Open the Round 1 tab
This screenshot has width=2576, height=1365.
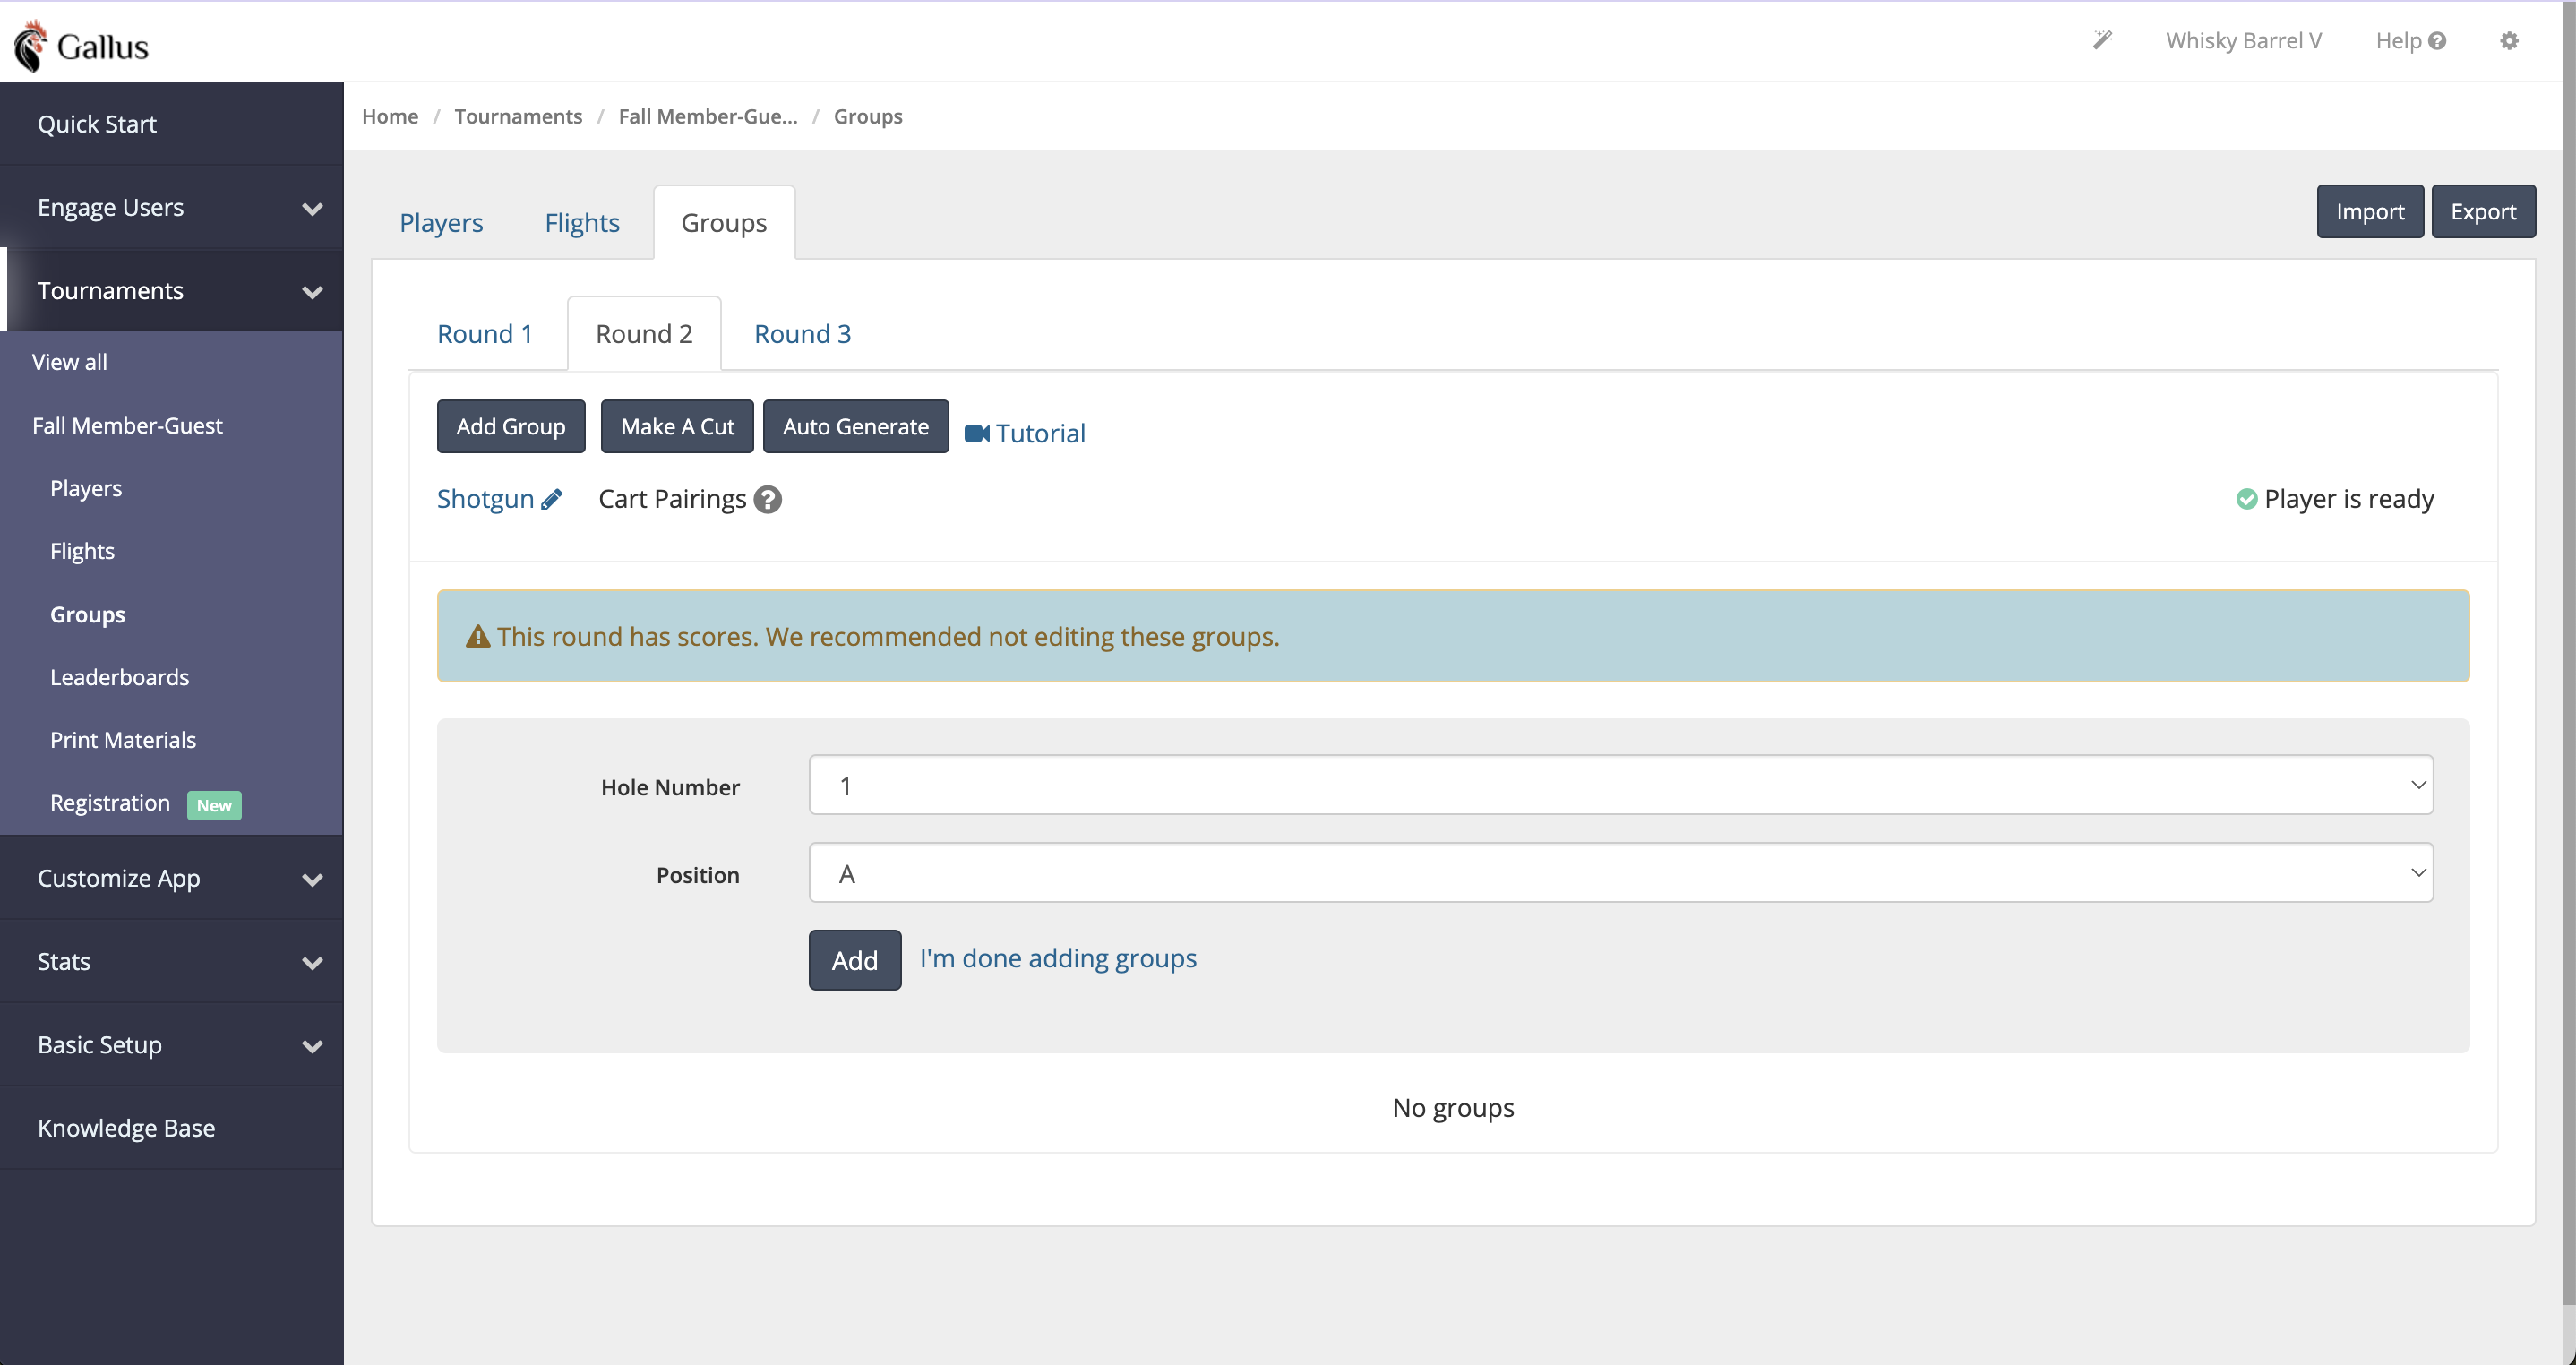pos(485,333)
